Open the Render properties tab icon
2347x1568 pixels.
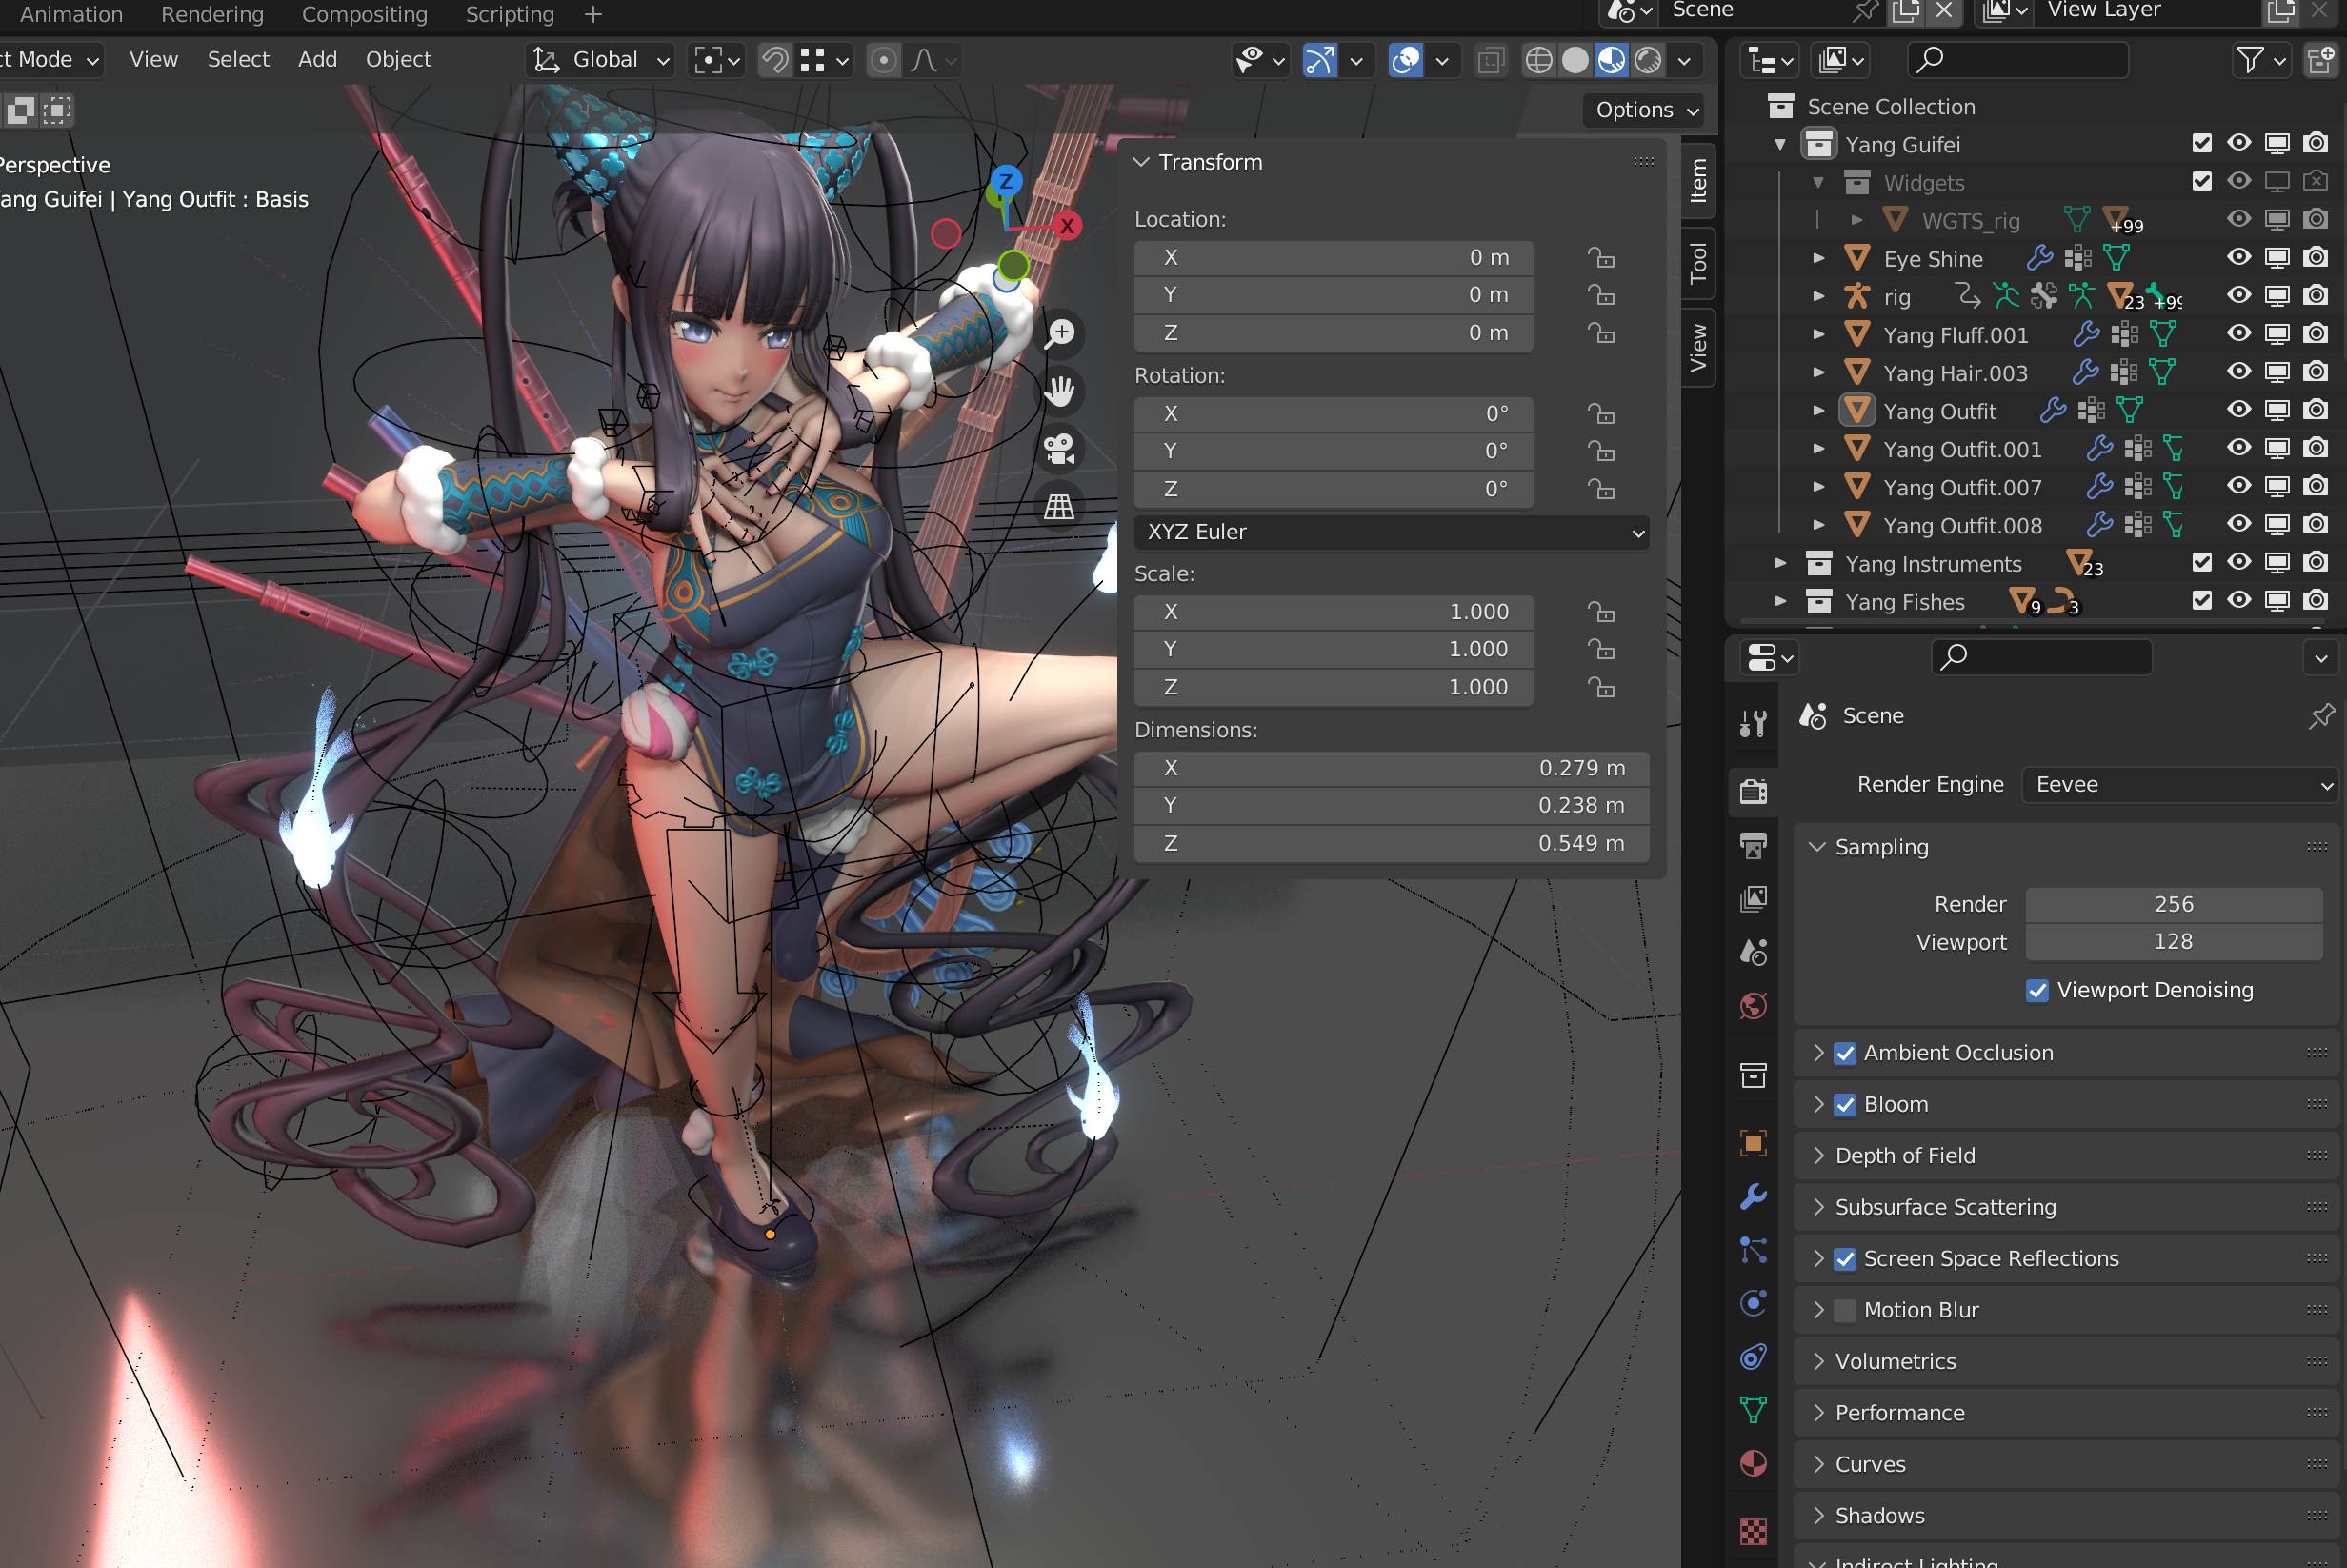click(1753, 792)
